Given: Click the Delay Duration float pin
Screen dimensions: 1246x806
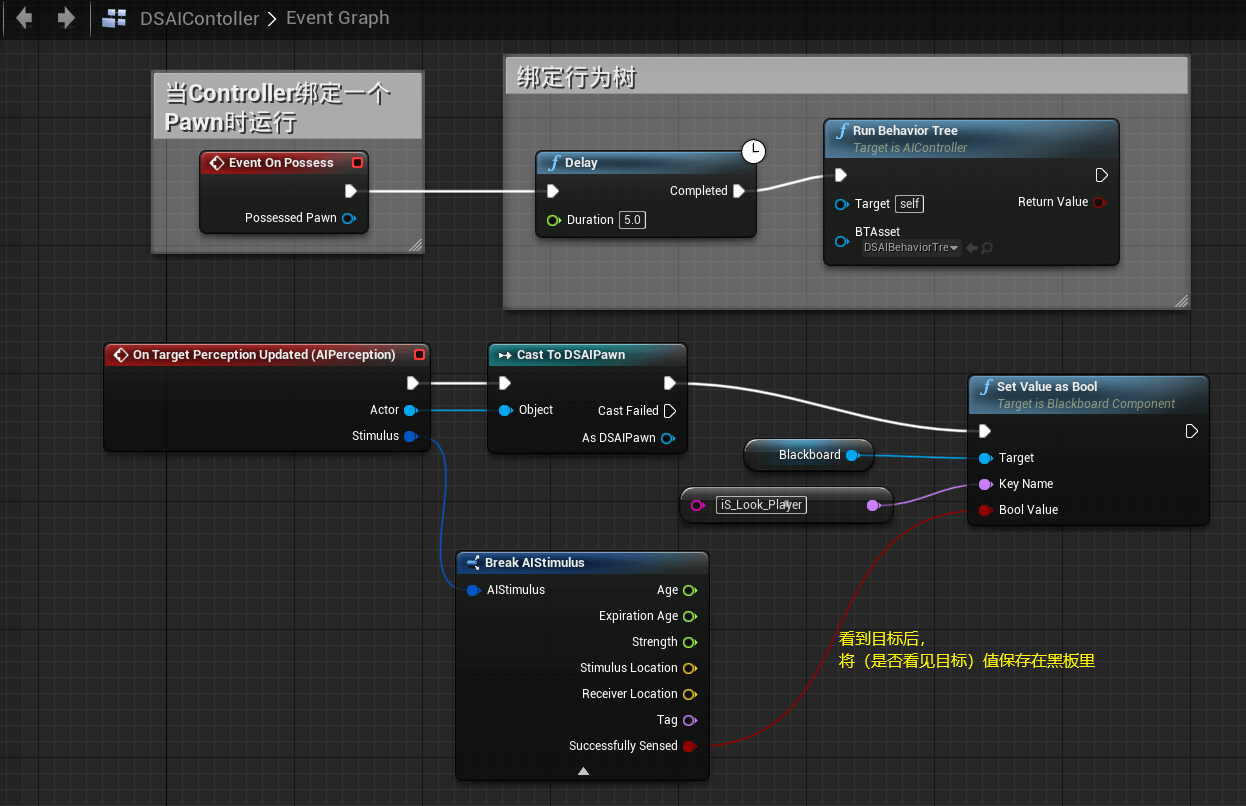Looking at the screenshot, I should [x=553, y=220].
